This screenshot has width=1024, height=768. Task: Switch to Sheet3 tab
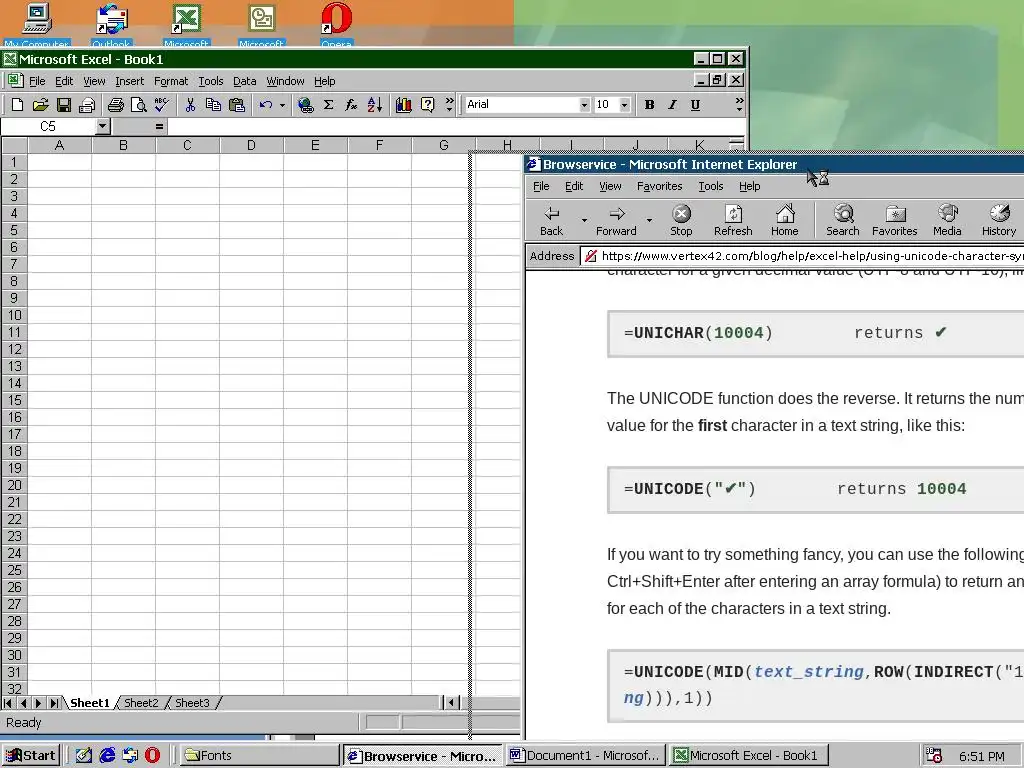pos(192,703)
